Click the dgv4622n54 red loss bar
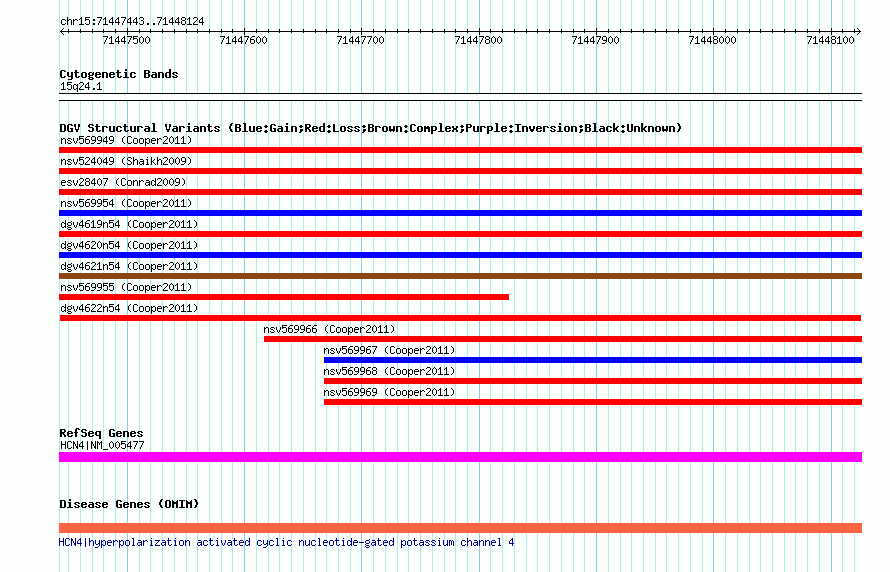 pos(460,318)
